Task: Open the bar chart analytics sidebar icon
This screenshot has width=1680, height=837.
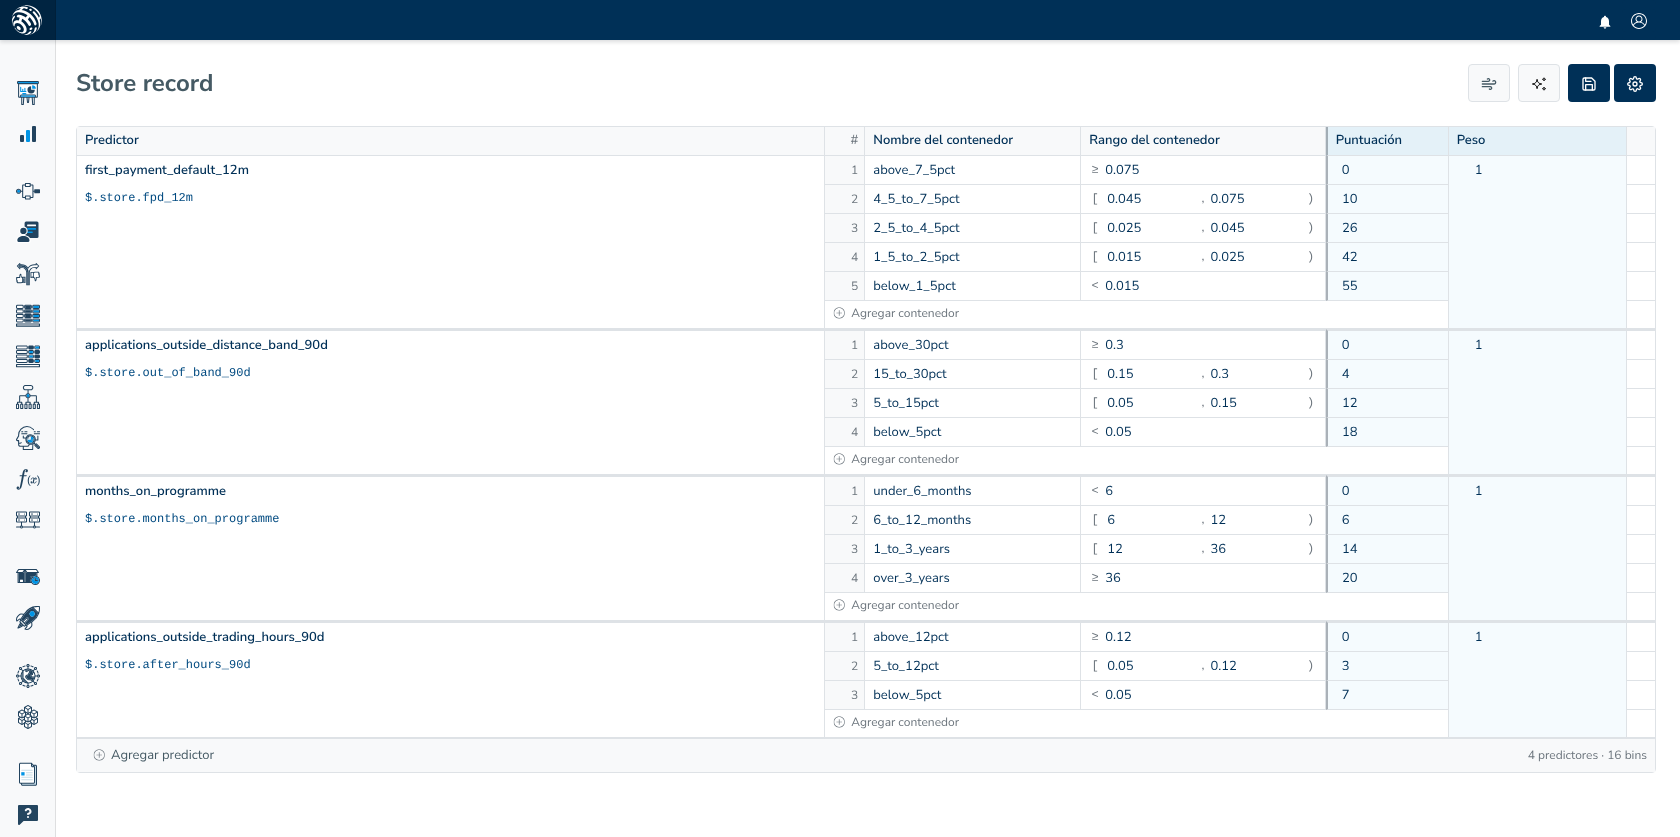Action: [28, 134]
